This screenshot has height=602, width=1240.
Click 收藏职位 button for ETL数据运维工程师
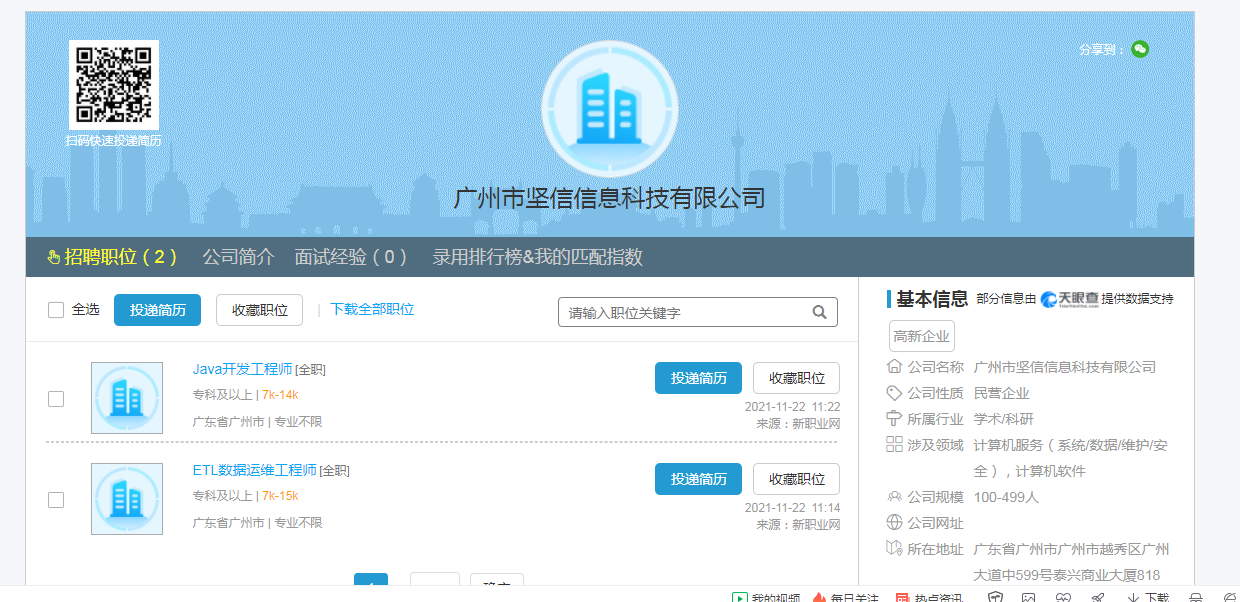796,479
